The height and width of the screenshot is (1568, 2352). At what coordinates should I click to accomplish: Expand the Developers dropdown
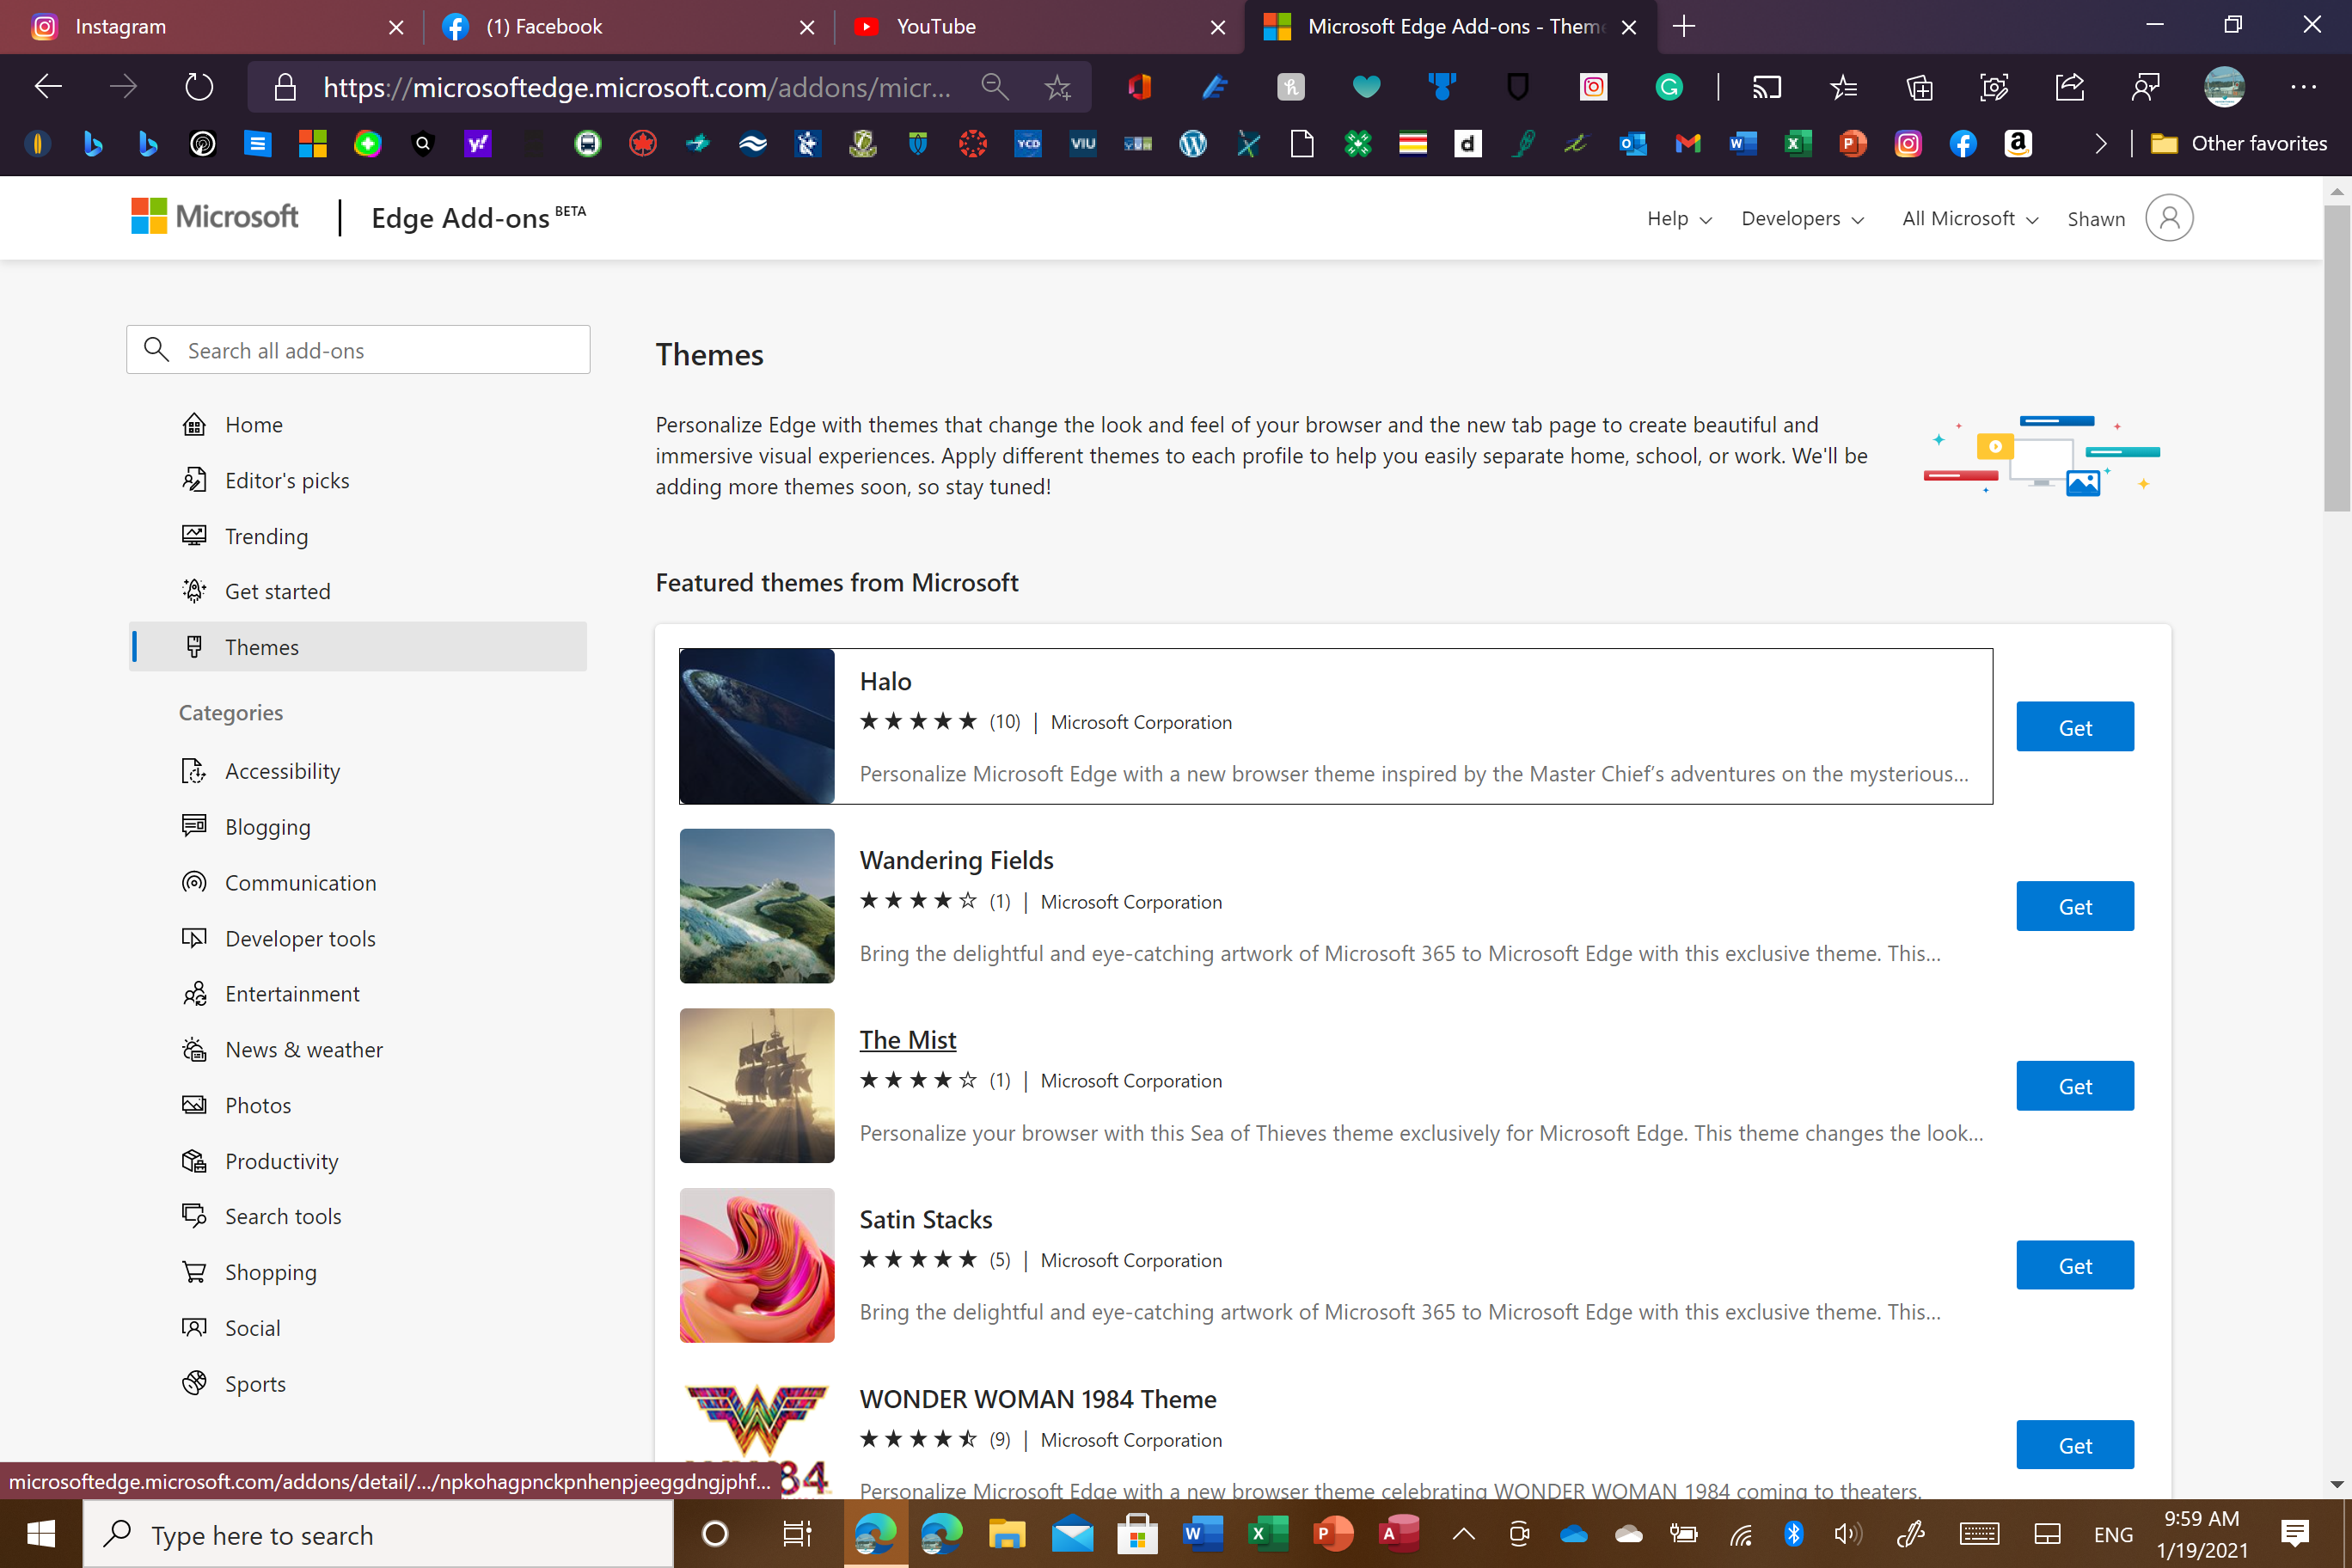pos(1802,218)
